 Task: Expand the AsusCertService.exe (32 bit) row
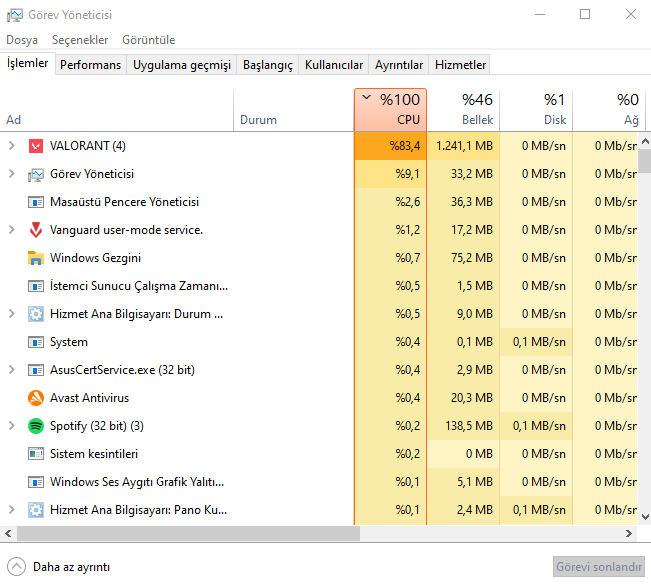pyautogui.click(x=12, y=370)
